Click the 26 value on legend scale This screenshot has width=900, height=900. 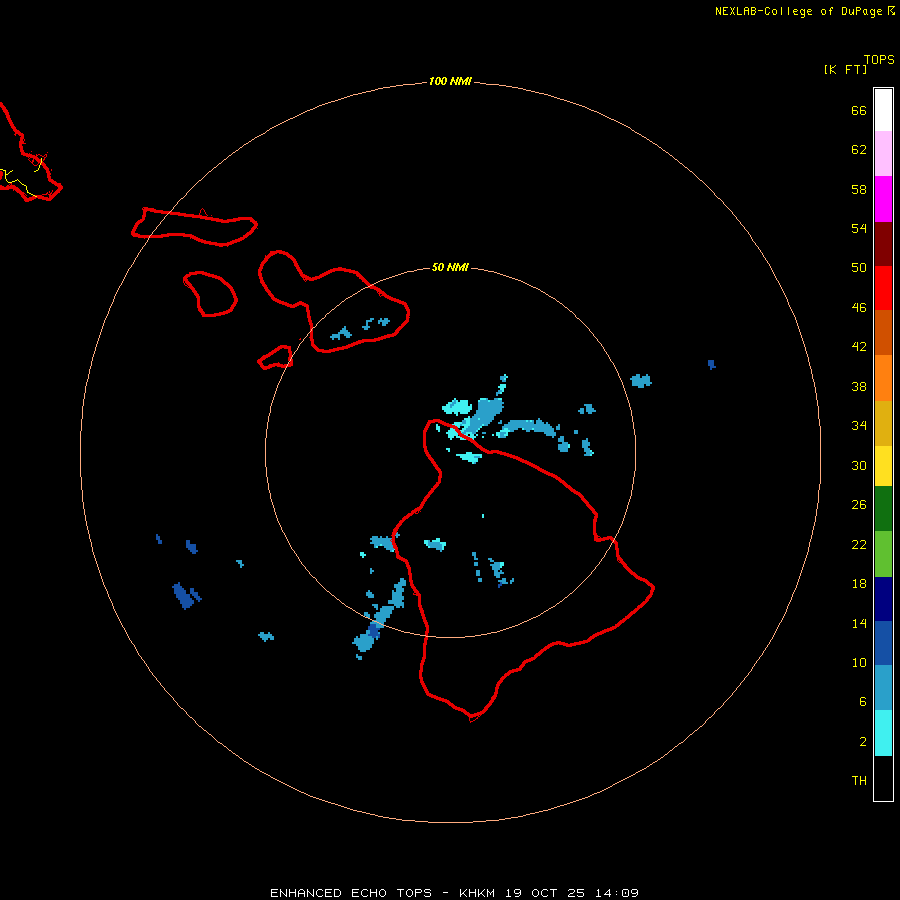tap(859, 505)
